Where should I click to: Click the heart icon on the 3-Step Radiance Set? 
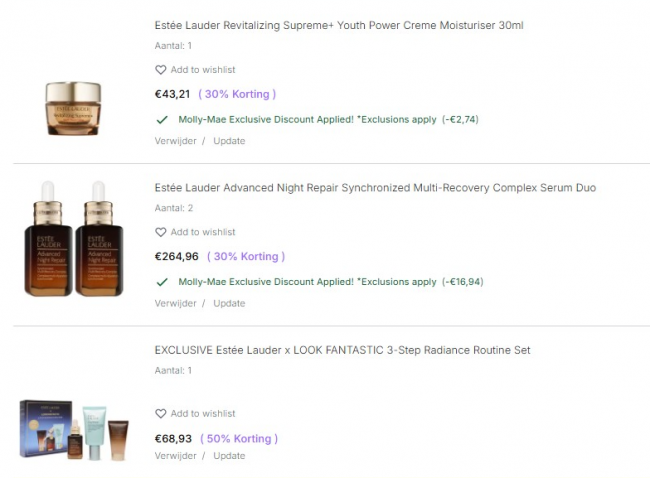point(160,414)
